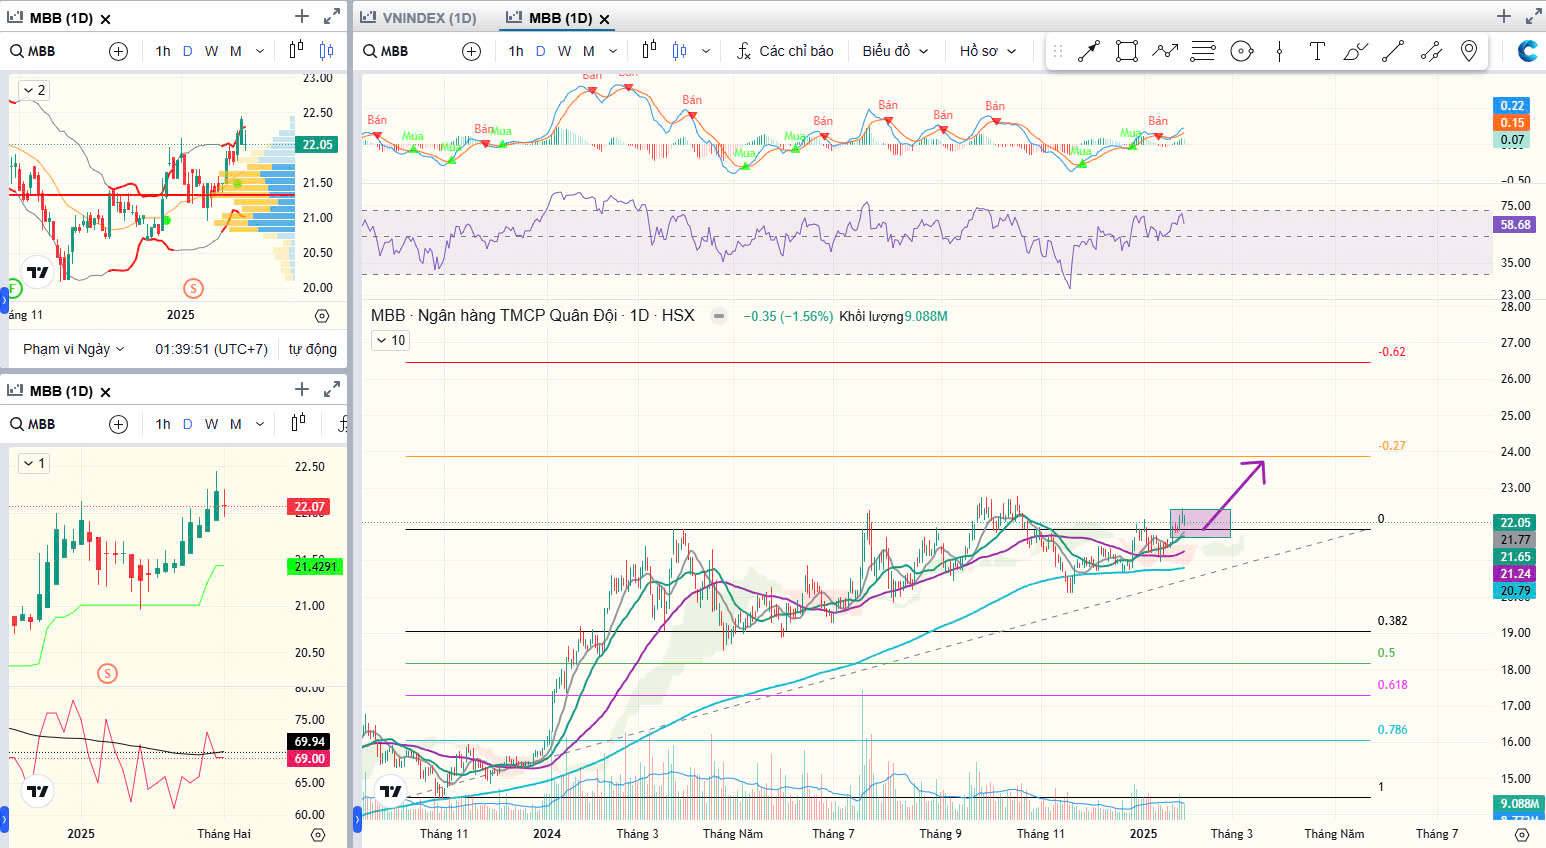The width and height of the screenshot is (1546, 848).
Task: Click blue candlestick icon in top-left panel
Action: [326, 51]
